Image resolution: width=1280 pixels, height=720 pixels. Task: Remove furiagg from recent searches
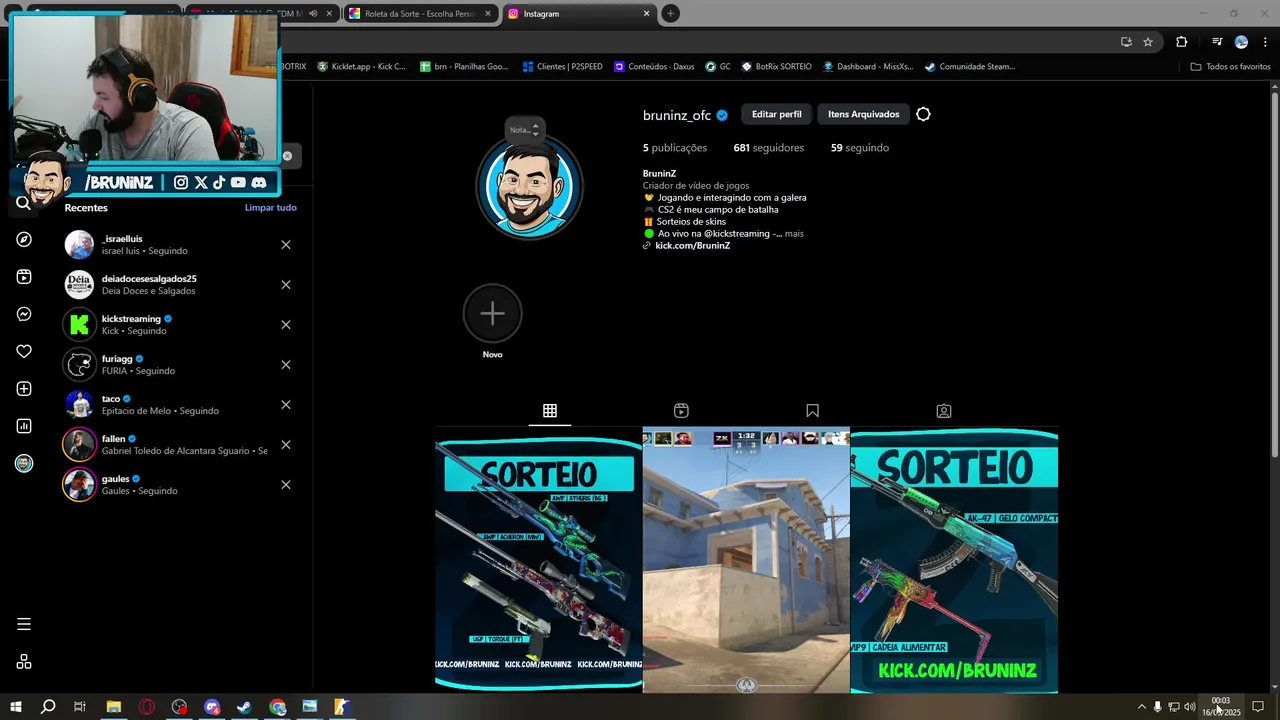click(286, 365)
